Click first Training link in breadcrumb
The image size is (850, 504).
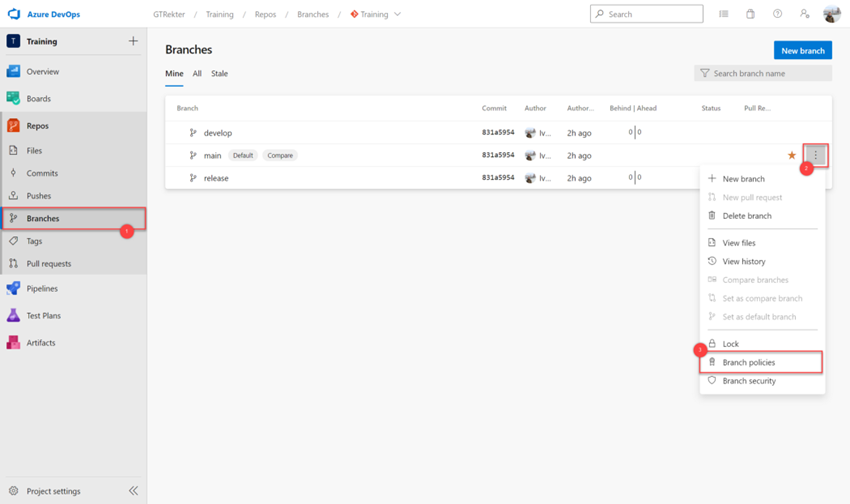[x=220, y=14]
